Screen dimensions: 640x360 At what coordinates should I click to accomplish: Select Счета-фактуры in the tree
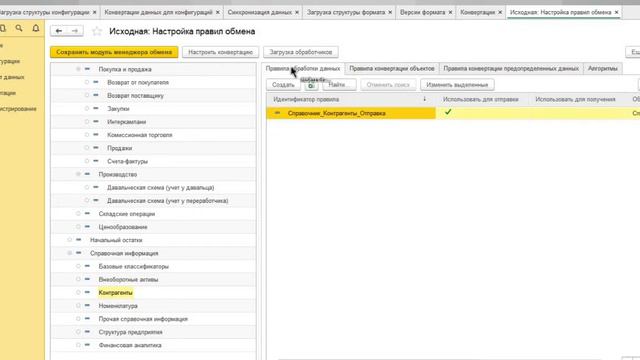click(x=127, y=161)
